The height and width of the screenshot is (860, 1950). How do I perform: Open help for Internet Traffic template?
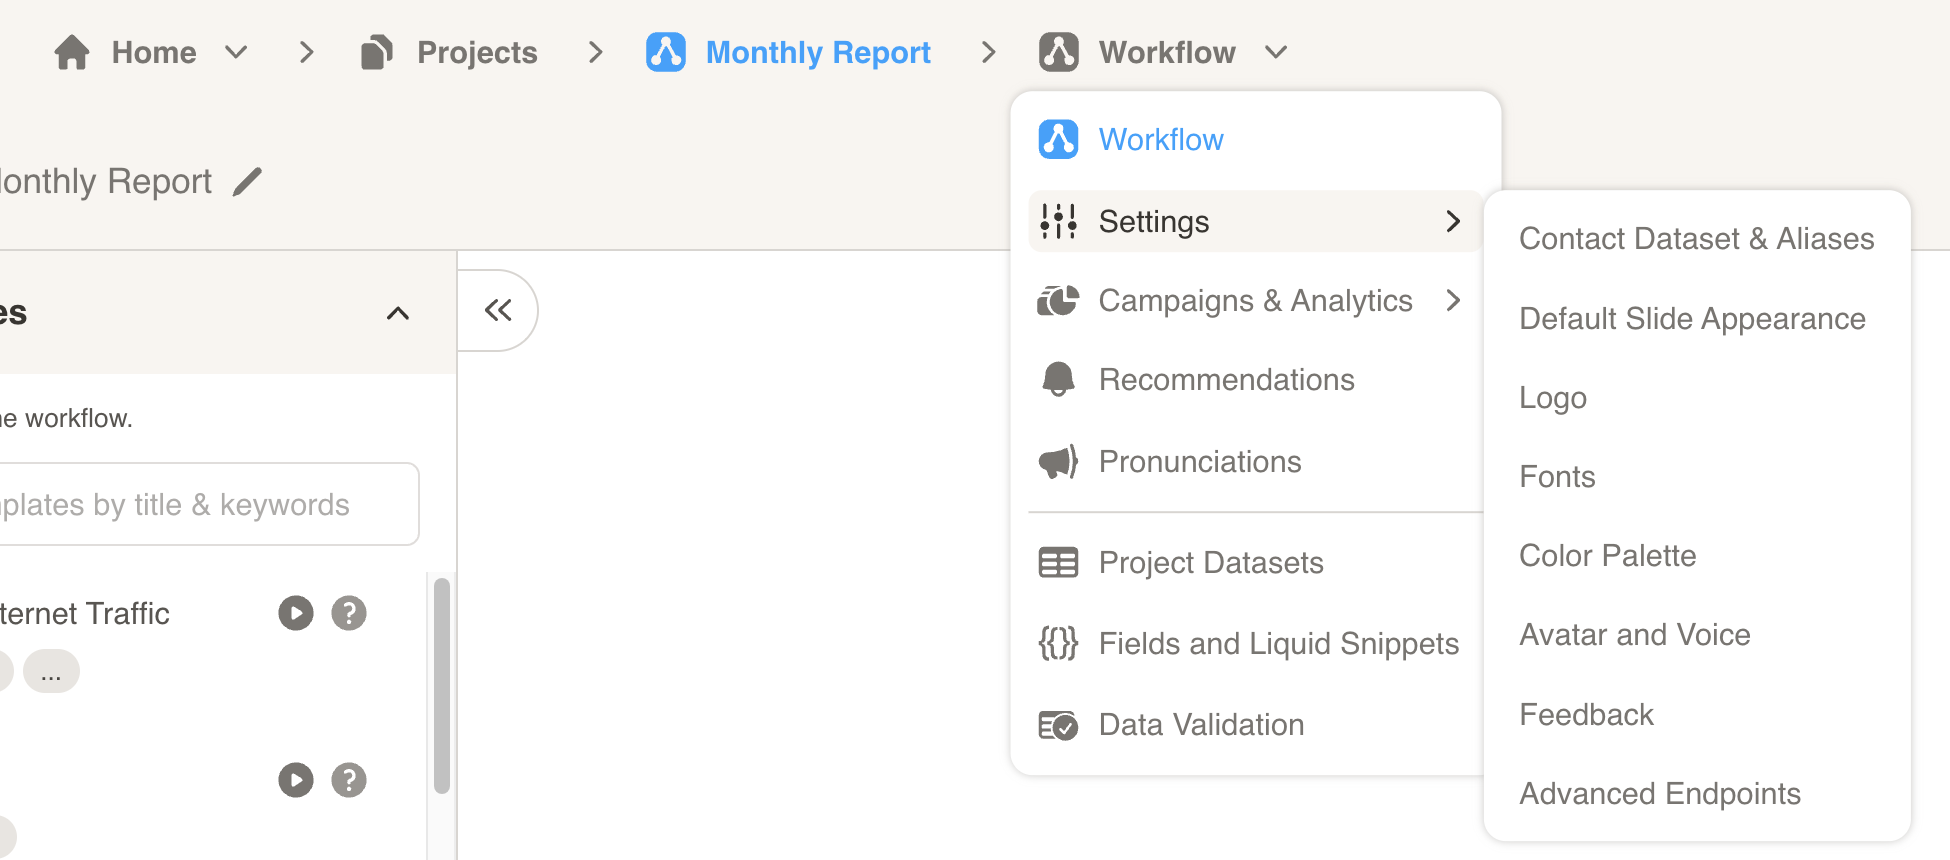point(349,613)
